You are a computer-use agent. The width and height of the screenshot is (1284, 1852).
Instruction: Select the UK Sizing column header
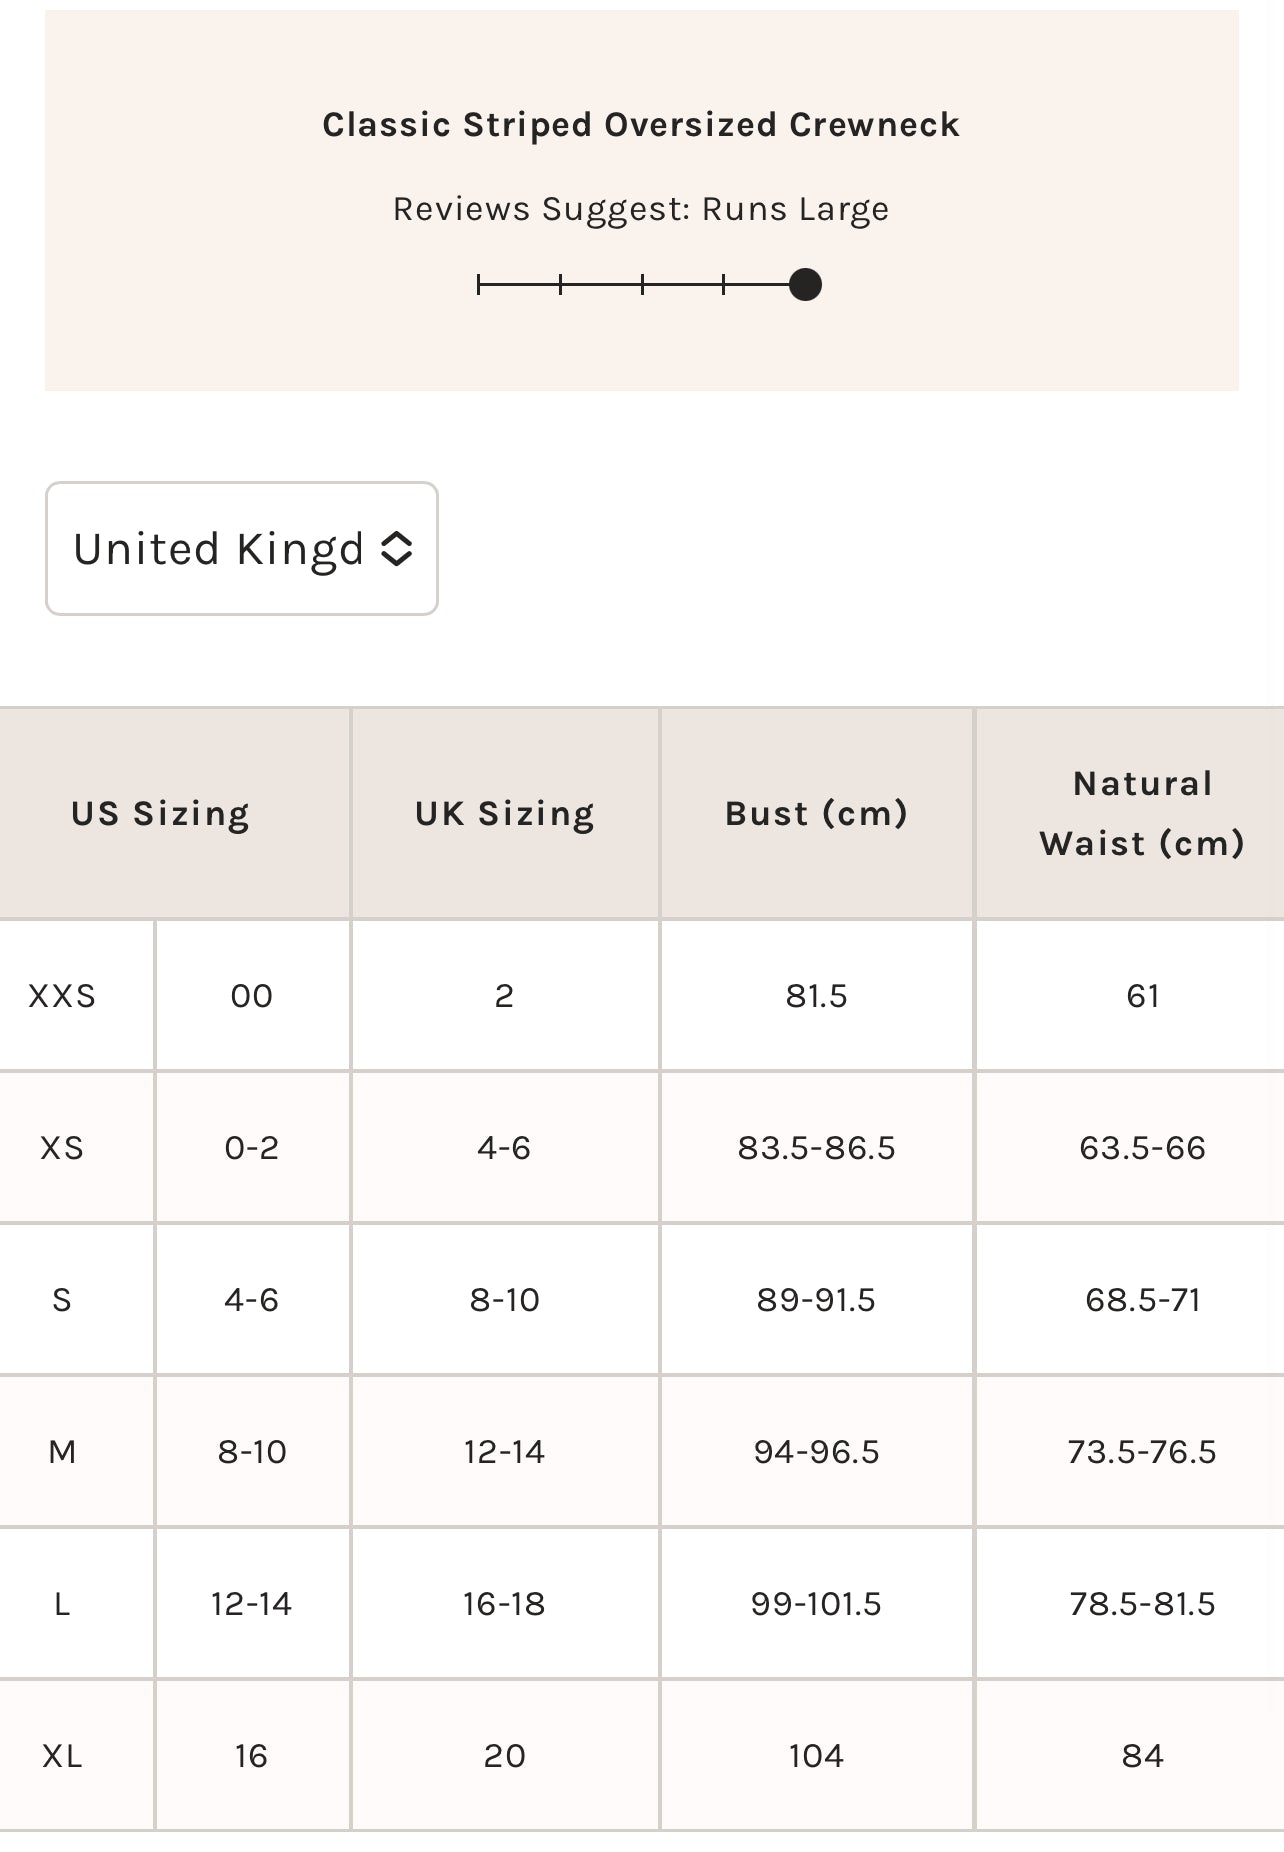(505, 813)
